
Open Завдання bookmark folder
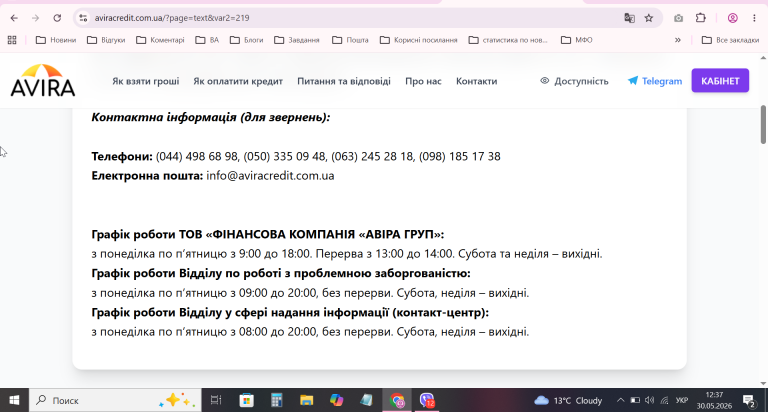point(297,40)
